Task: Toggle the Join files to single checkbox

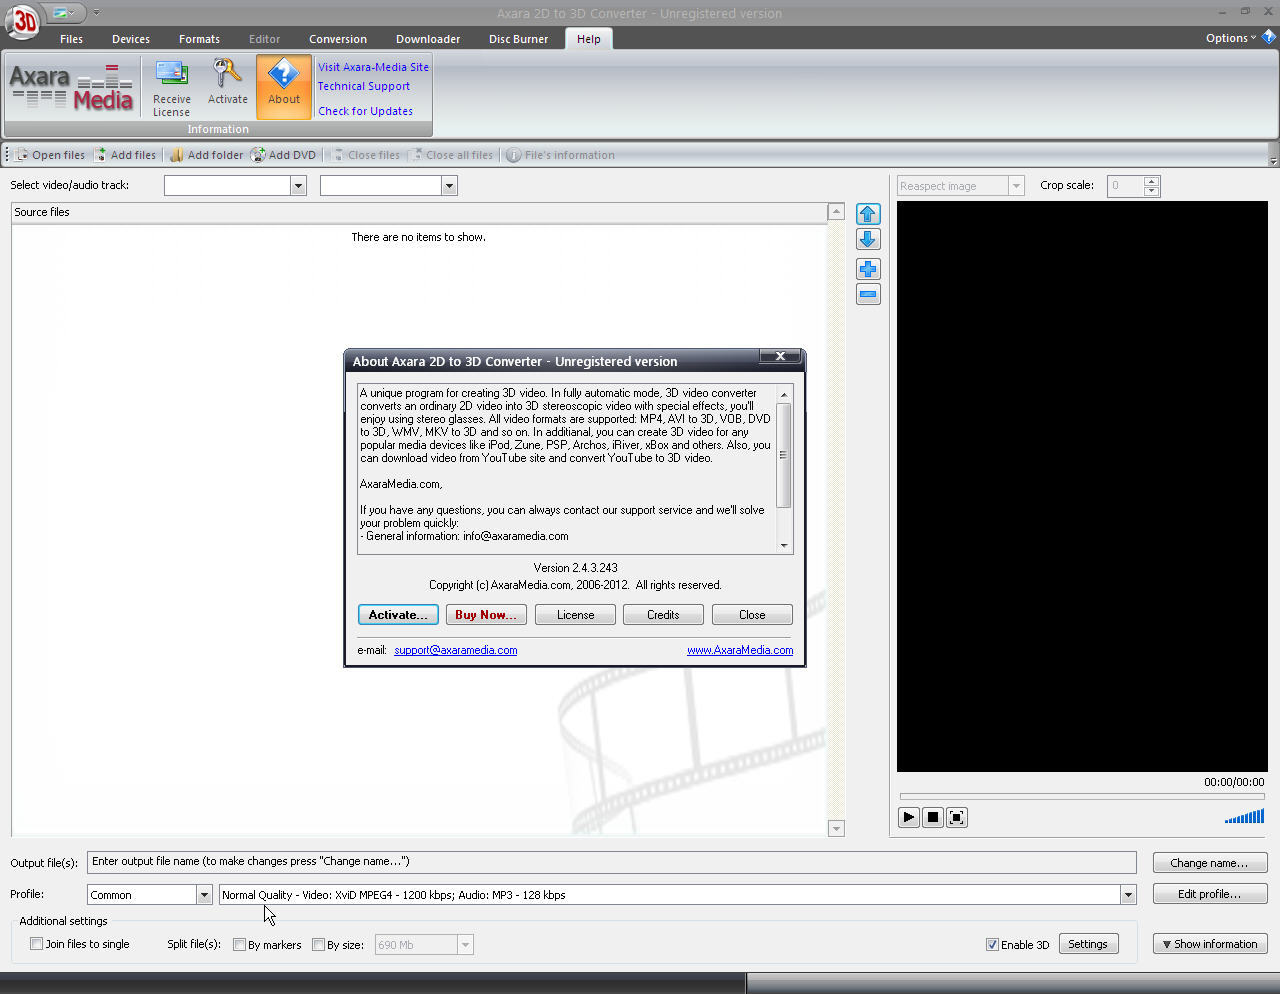Action: click(x=37, y=944)
